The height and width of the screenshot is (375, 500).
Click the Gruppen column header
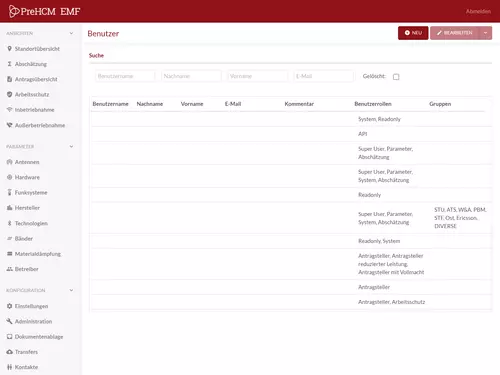point(440,104)
